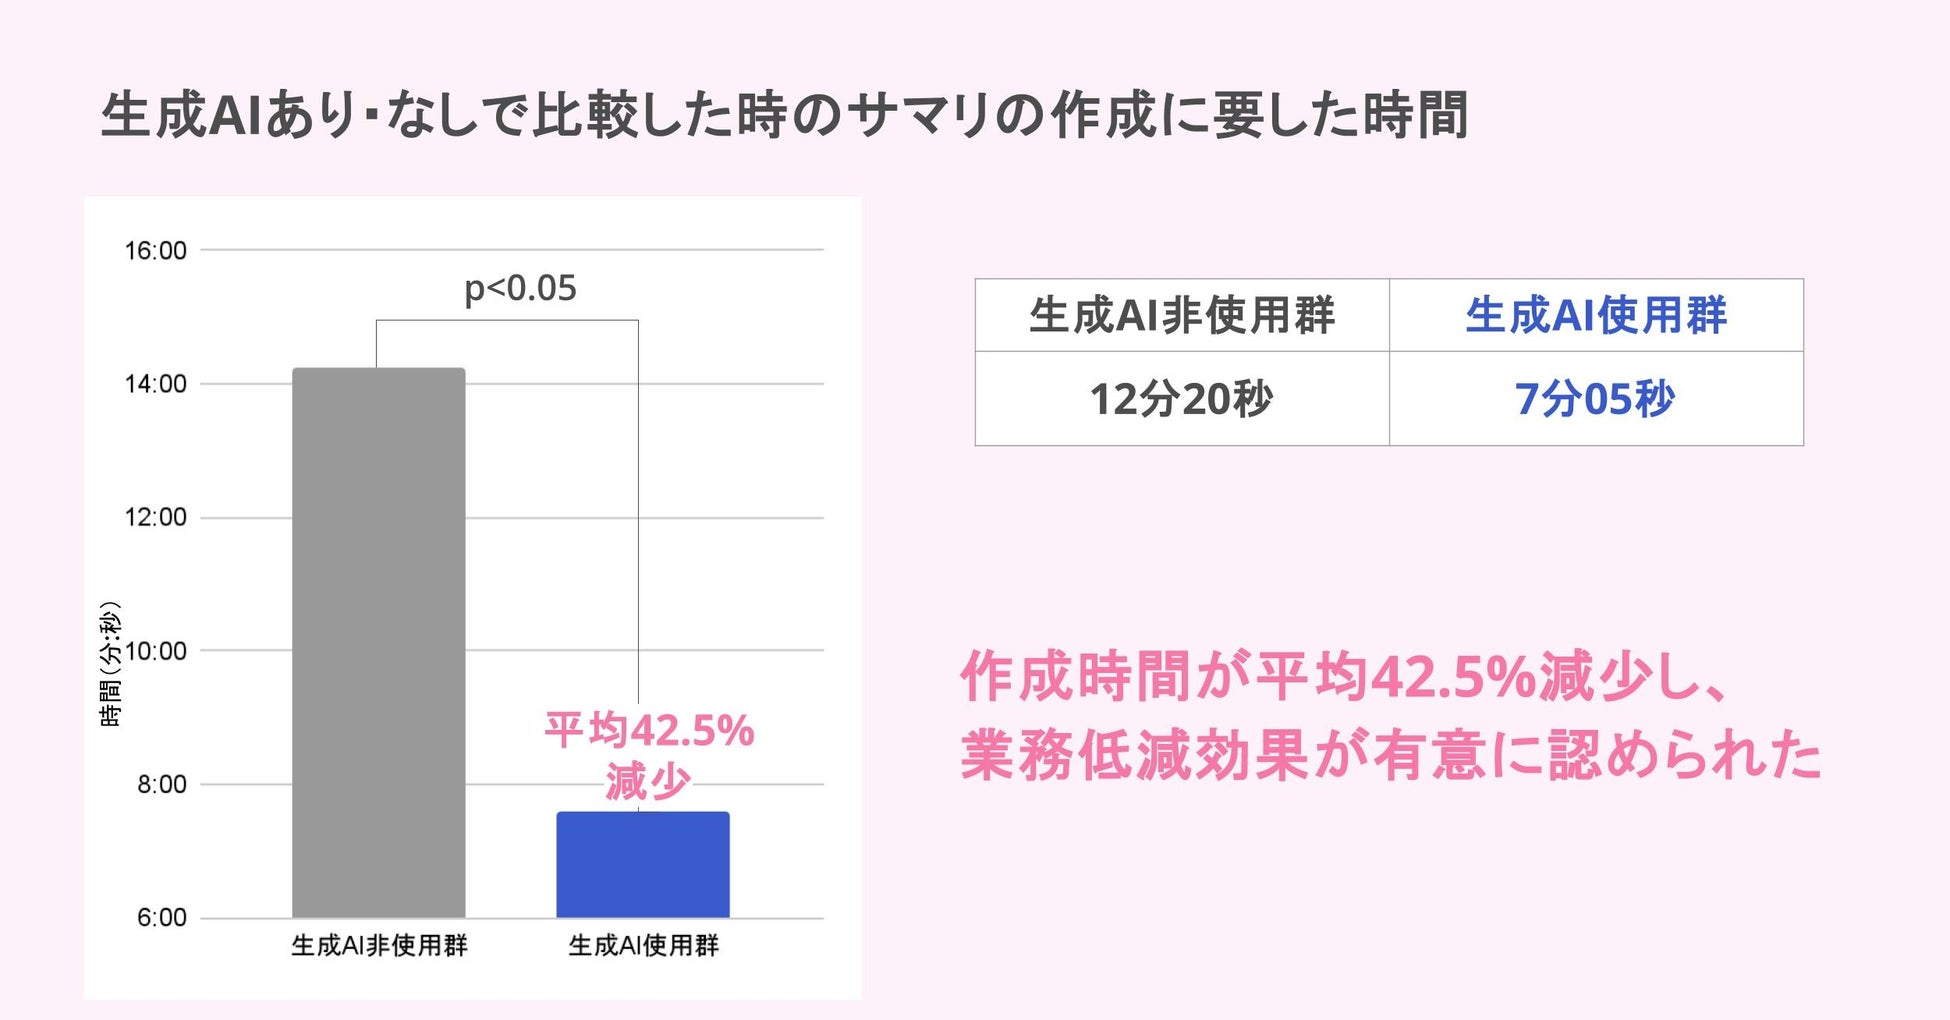Click the 10:00 y-axis label
The height and width of the screenshot is (1020, 1950).
tap(155, 651)
